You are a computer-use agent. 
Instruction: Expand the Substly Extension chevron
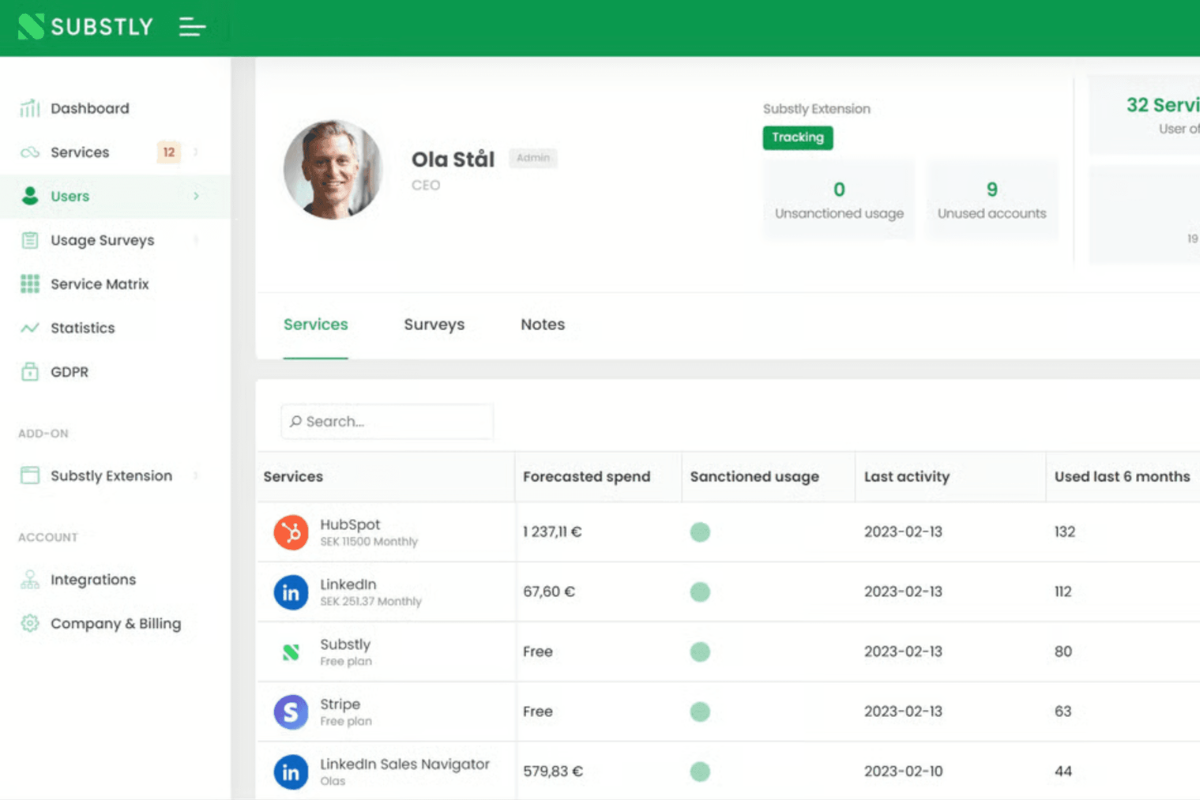click(196, 476)
